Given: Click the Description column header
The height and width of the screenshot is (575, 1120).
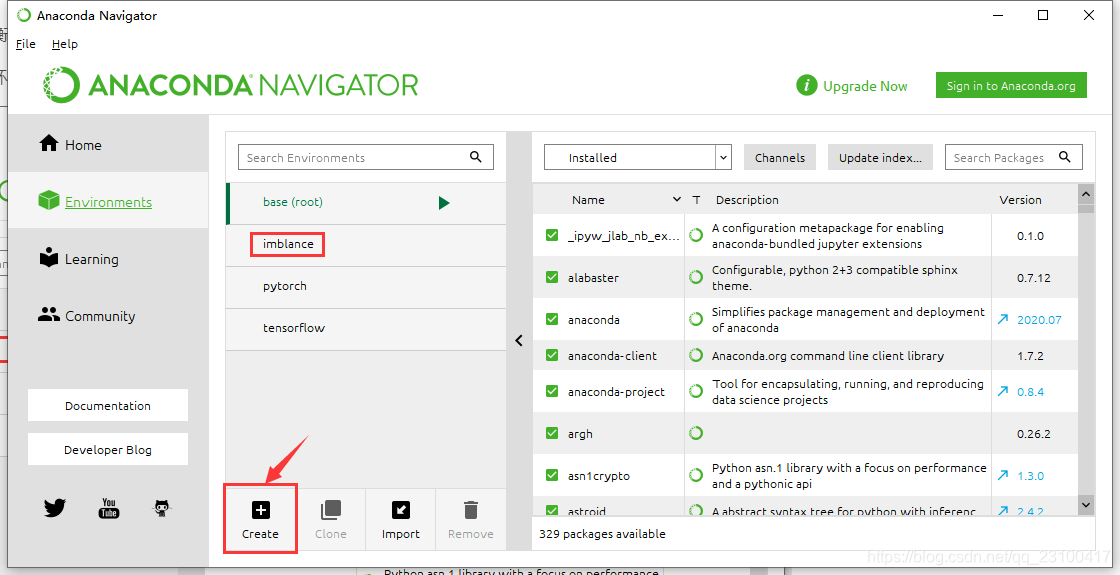Looking at the screenshot, I should pyautogui.click(x=747, y=200).
